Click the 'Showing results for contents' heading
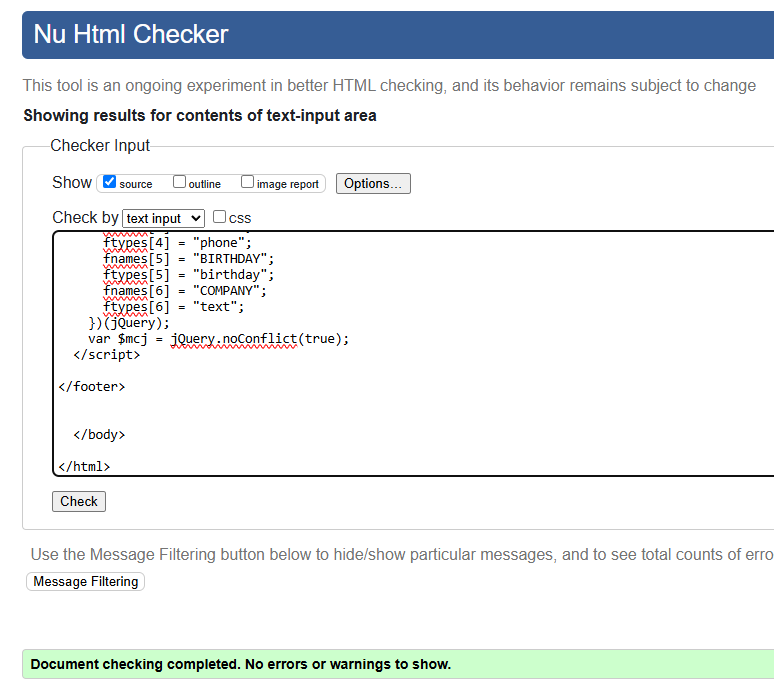 click(200, 115)
